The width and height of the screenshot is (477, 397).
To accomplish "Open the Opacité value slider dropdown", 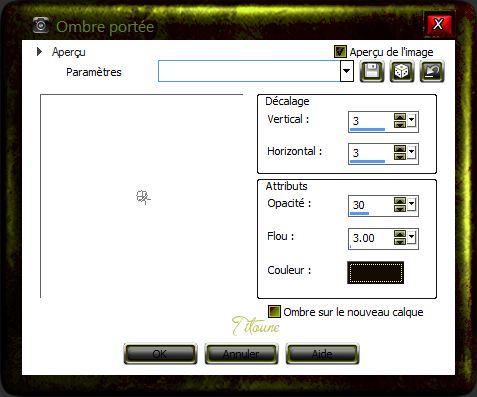I will tap(412, 203).
